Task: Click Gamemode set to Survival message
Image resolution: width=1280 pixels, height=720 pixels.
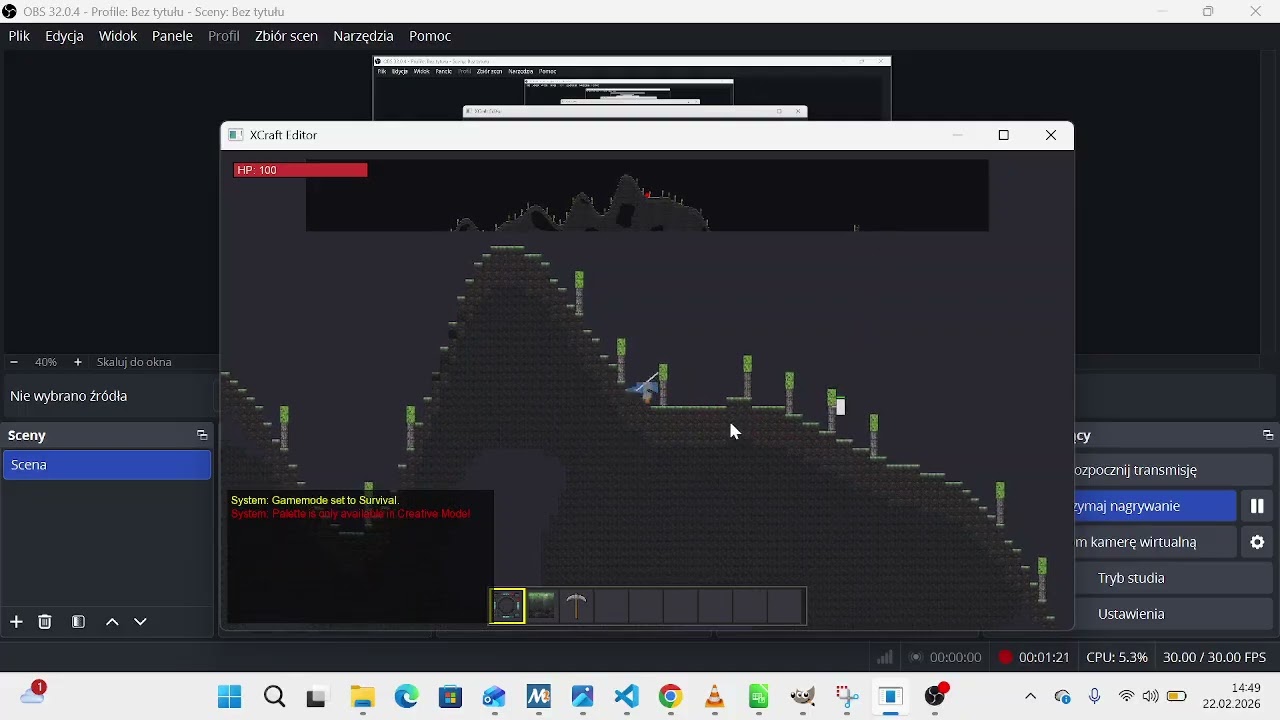Action: tap(315, 500)
